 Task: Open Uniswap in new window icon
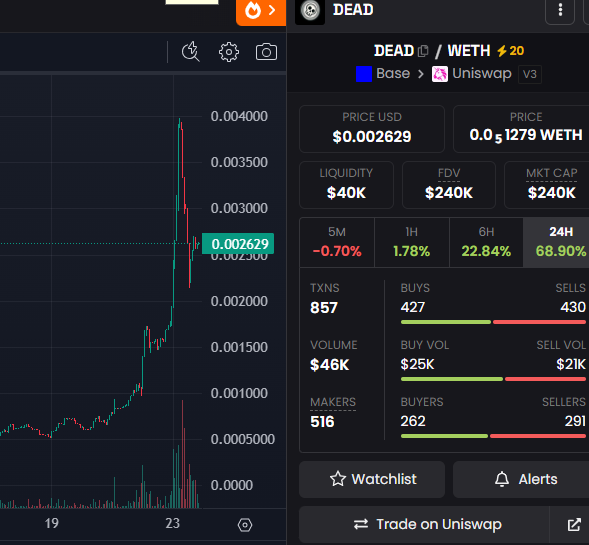[574, 525]
